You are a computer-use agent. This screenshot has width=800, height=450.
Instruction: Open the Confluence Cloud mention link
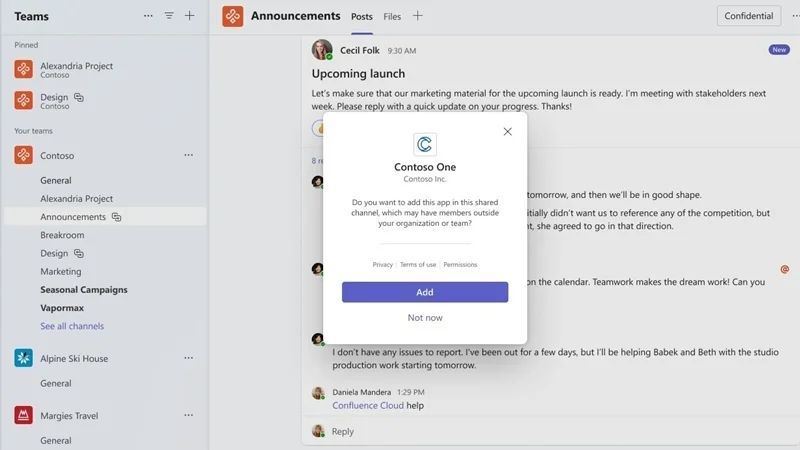point(368,406)
